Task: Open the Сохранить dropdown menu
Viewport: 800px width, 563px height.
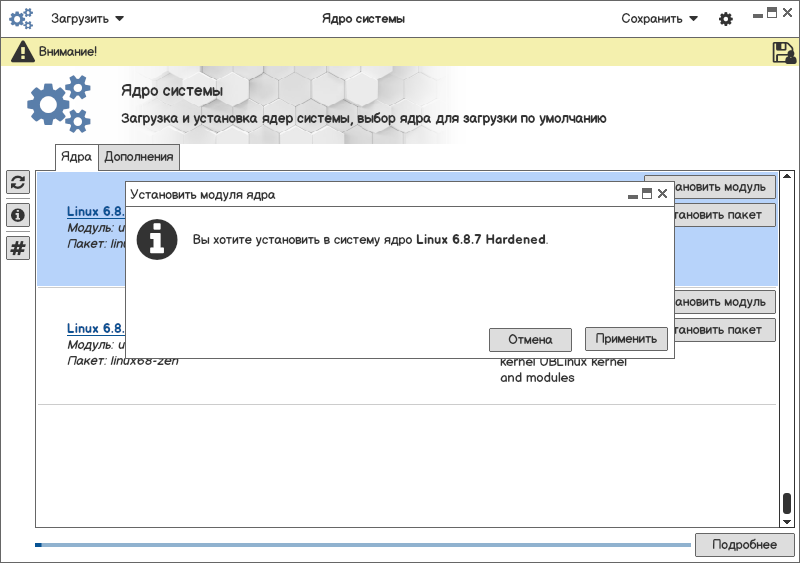Action: 659,19
